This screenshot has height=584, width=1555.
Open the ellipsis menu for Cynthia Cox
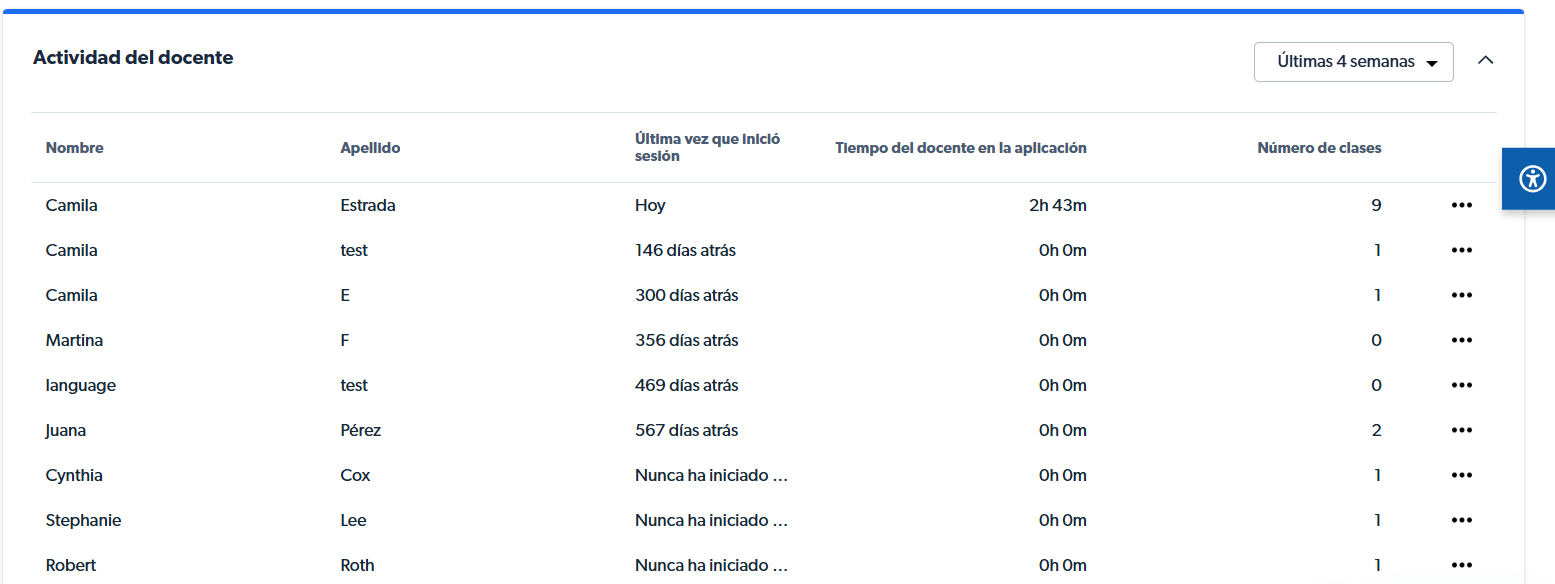click(1461, 475)
